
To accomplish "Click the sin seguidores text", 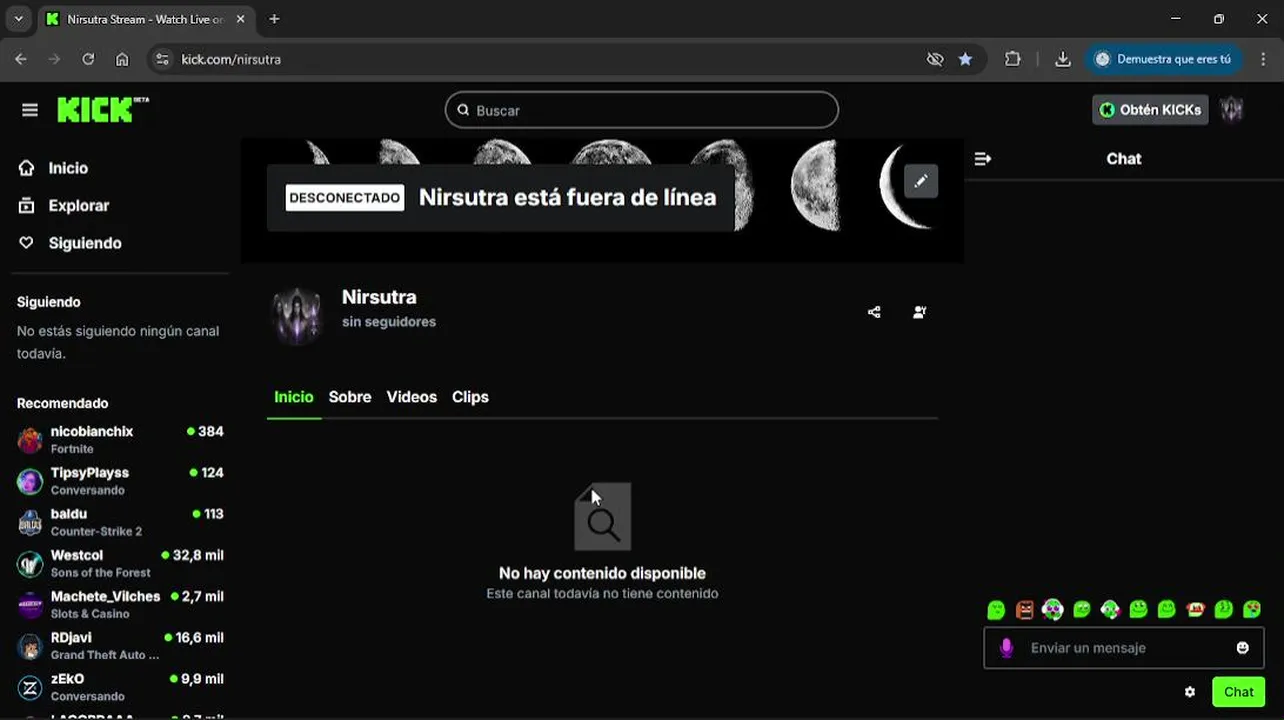I will [x=389, y=322].
